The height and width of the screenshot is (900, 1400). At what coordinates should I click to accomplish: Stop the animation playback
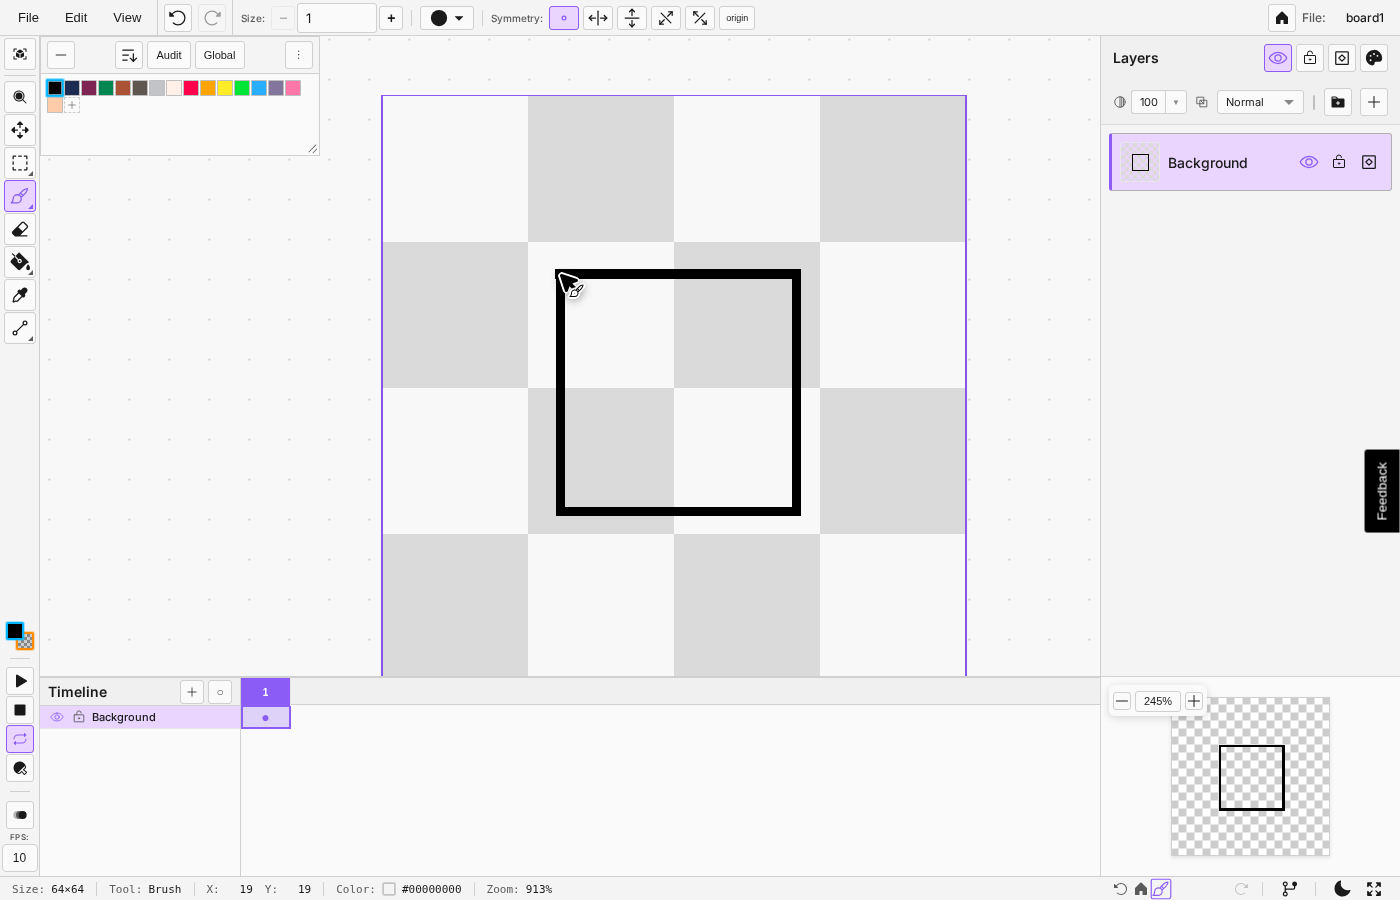pyautogui.click(x=20, y=710)
